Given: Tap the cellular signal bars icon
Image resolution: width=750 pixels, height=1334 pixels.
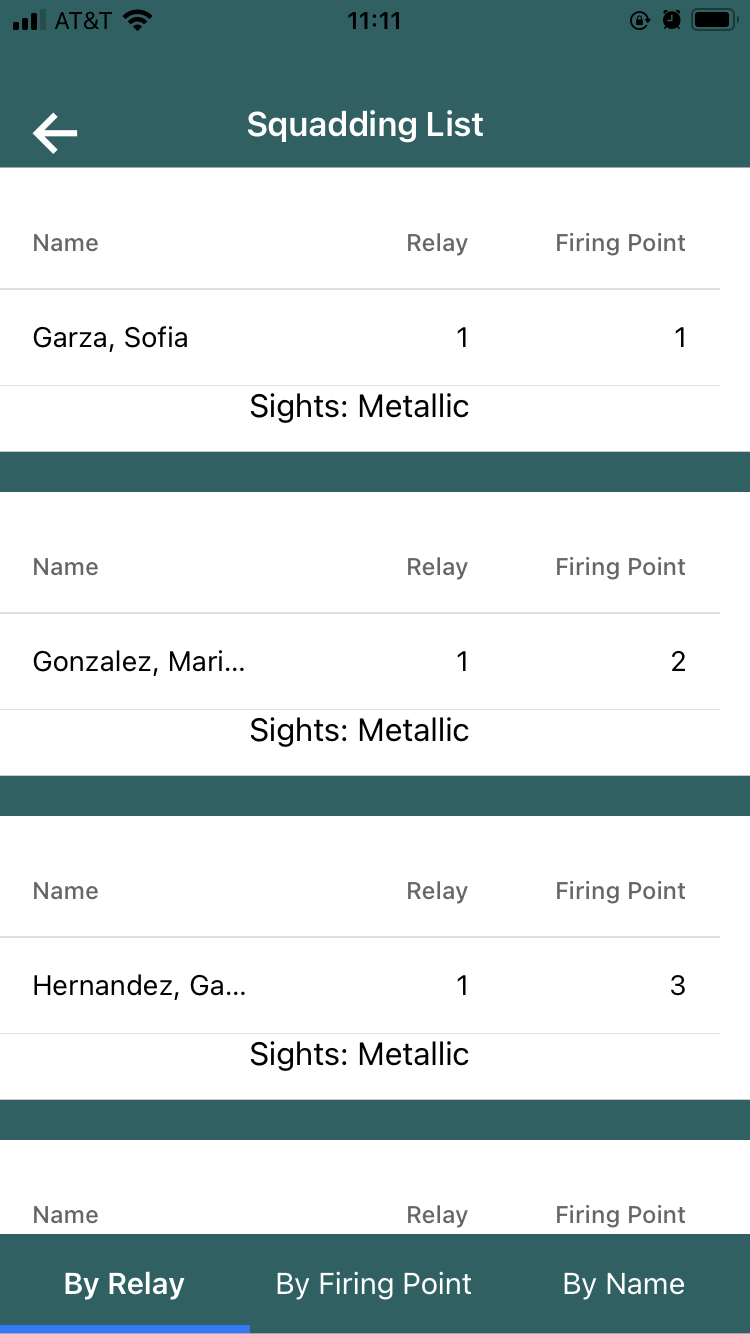Looking at the screenshot, I should click(x=30, y=21).
